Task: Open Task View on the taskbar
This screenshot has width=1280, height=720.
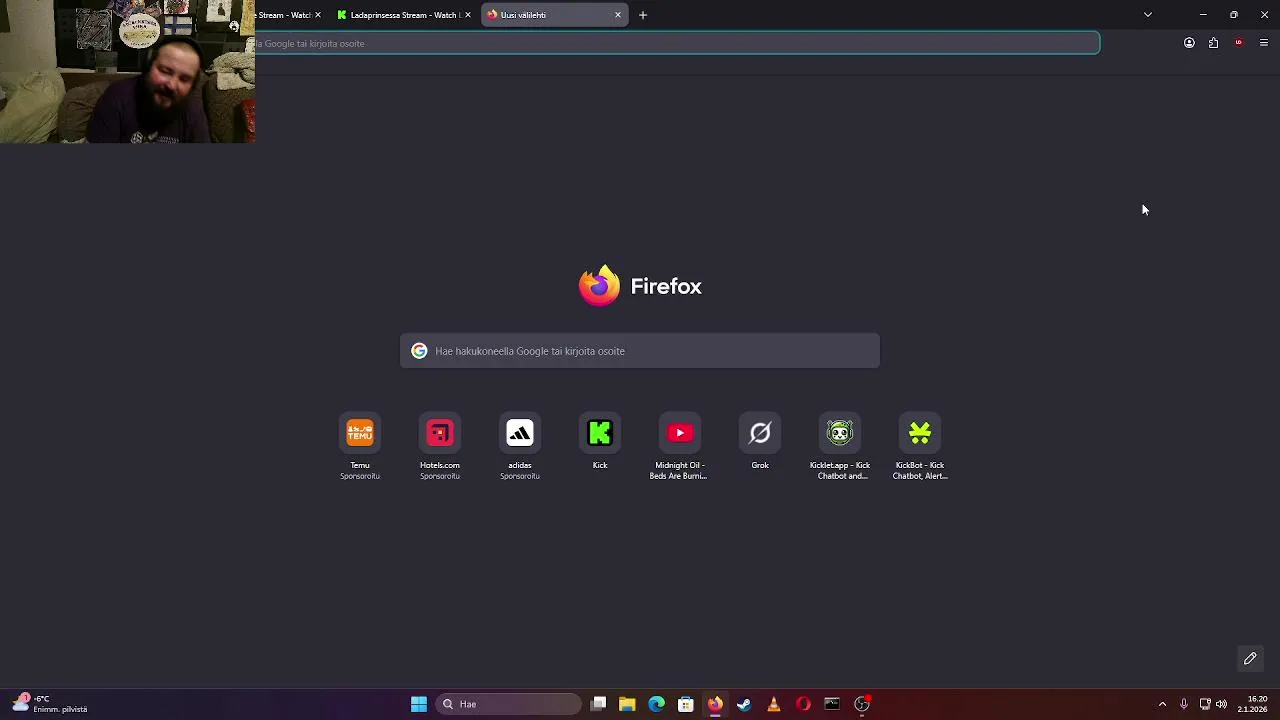Action: (x=598, y=704)
